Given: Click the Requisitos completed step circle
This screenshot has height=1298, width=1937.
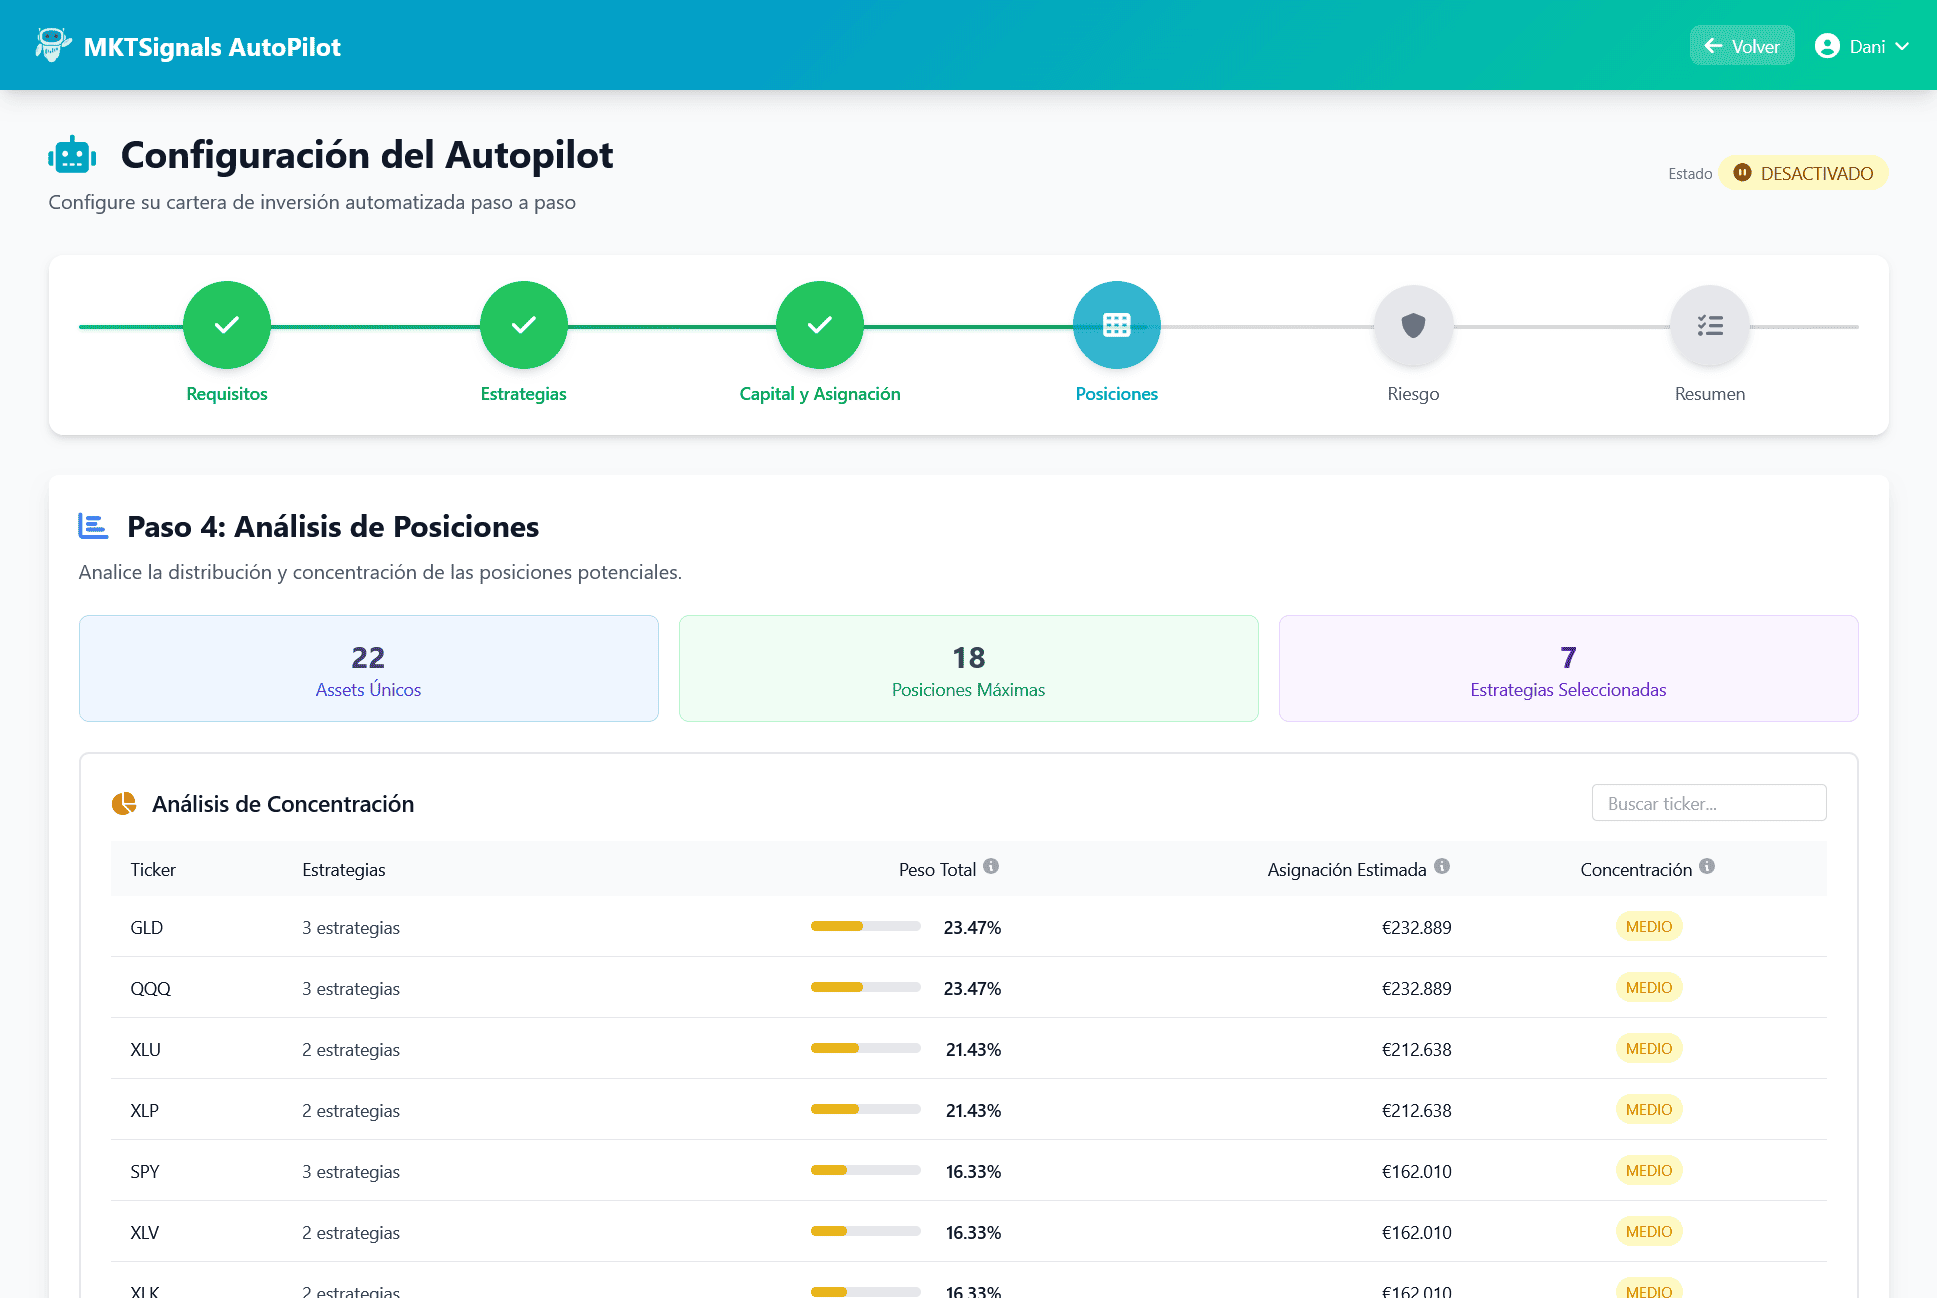Looking at the screenshot, I should [227, 325].
